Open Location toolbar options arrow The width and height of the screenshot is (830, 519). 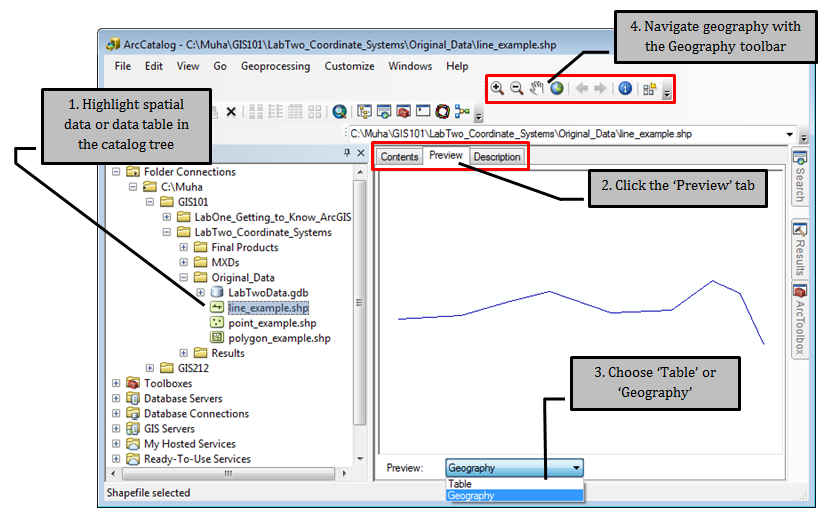[804, 138]
